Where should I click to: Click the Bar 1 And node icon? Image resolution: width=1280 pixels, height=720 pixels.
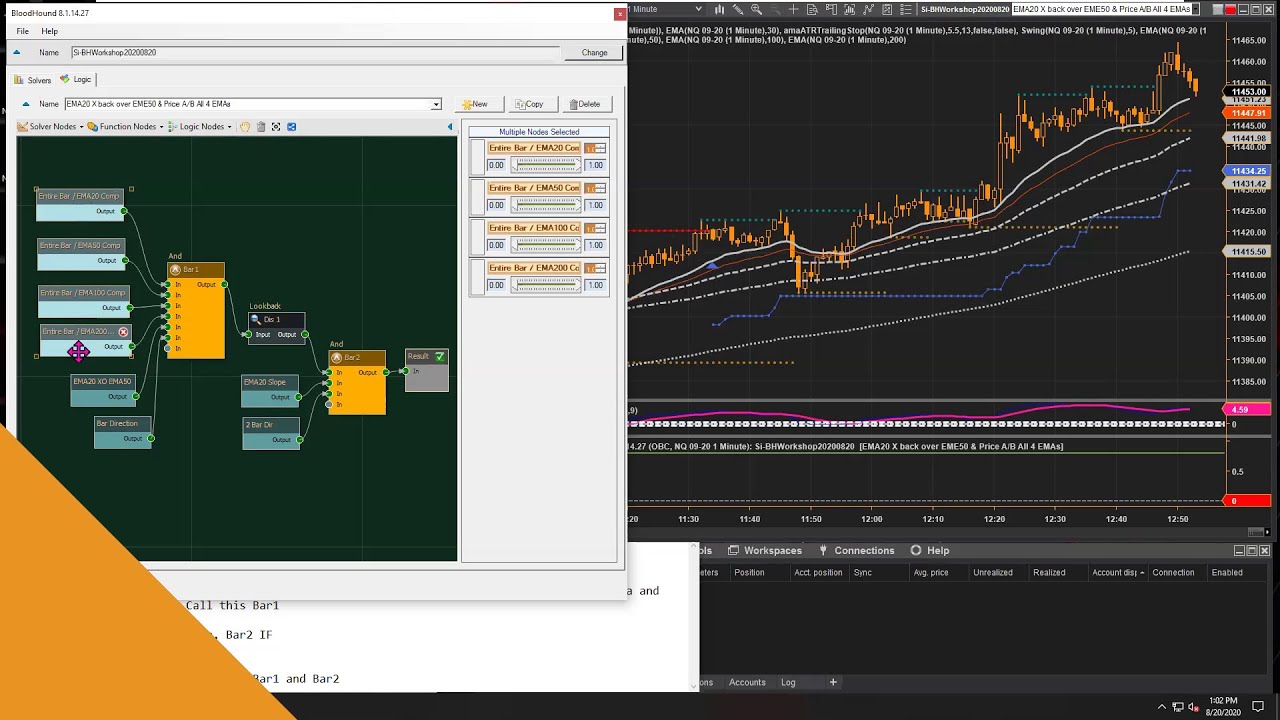176,270
